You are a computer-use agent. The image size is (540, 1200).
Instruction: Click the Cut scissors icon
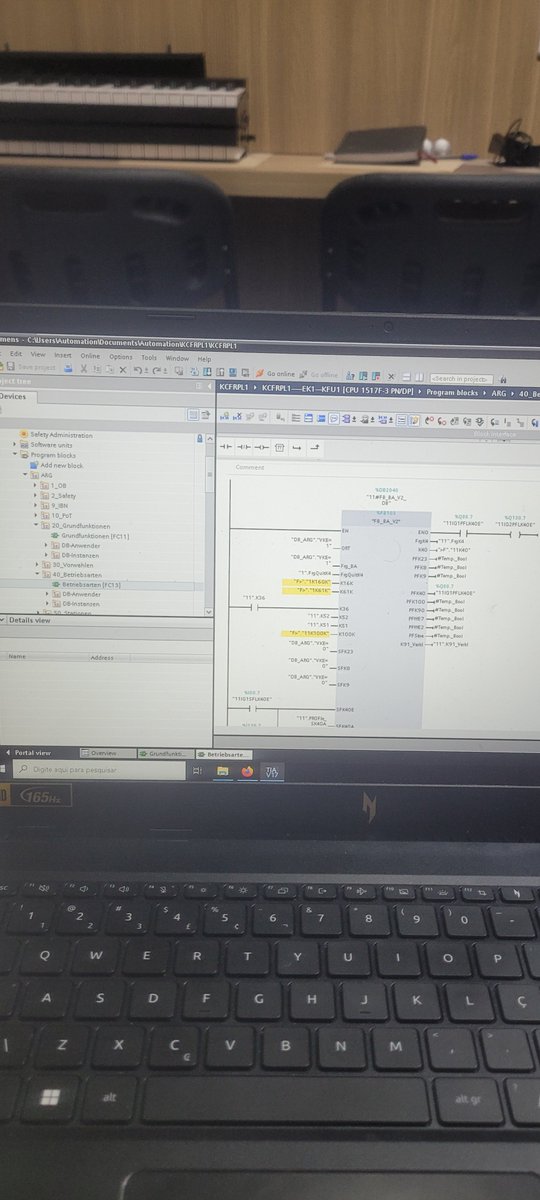(84, 369)
